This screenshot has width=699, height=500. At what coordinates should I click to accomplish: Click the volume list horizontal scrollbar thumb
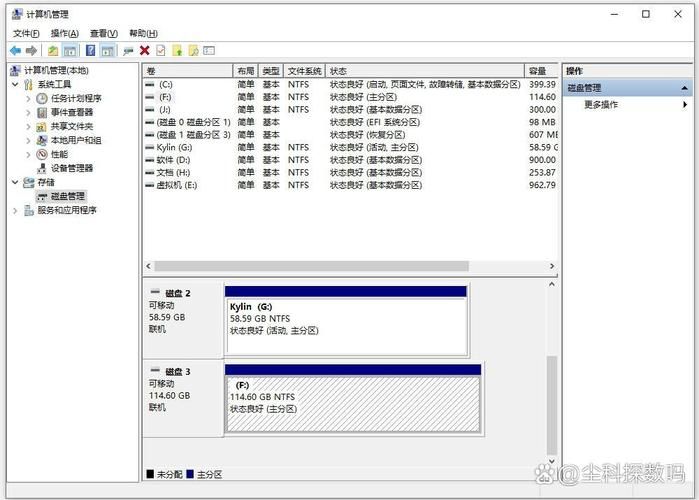pos(311,266)
